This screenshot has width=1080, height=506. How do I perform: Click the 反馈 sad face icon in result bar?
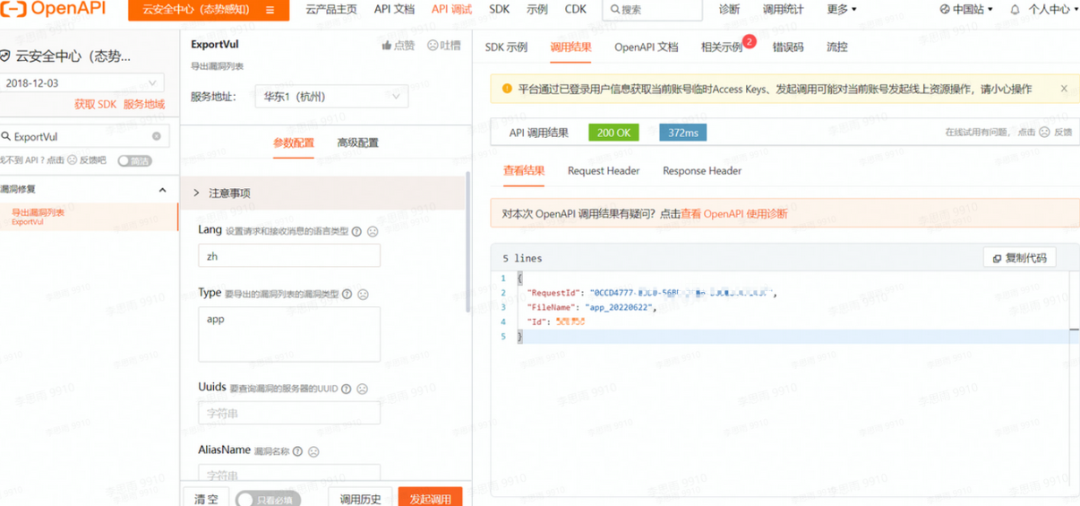tap(1043, 132)
